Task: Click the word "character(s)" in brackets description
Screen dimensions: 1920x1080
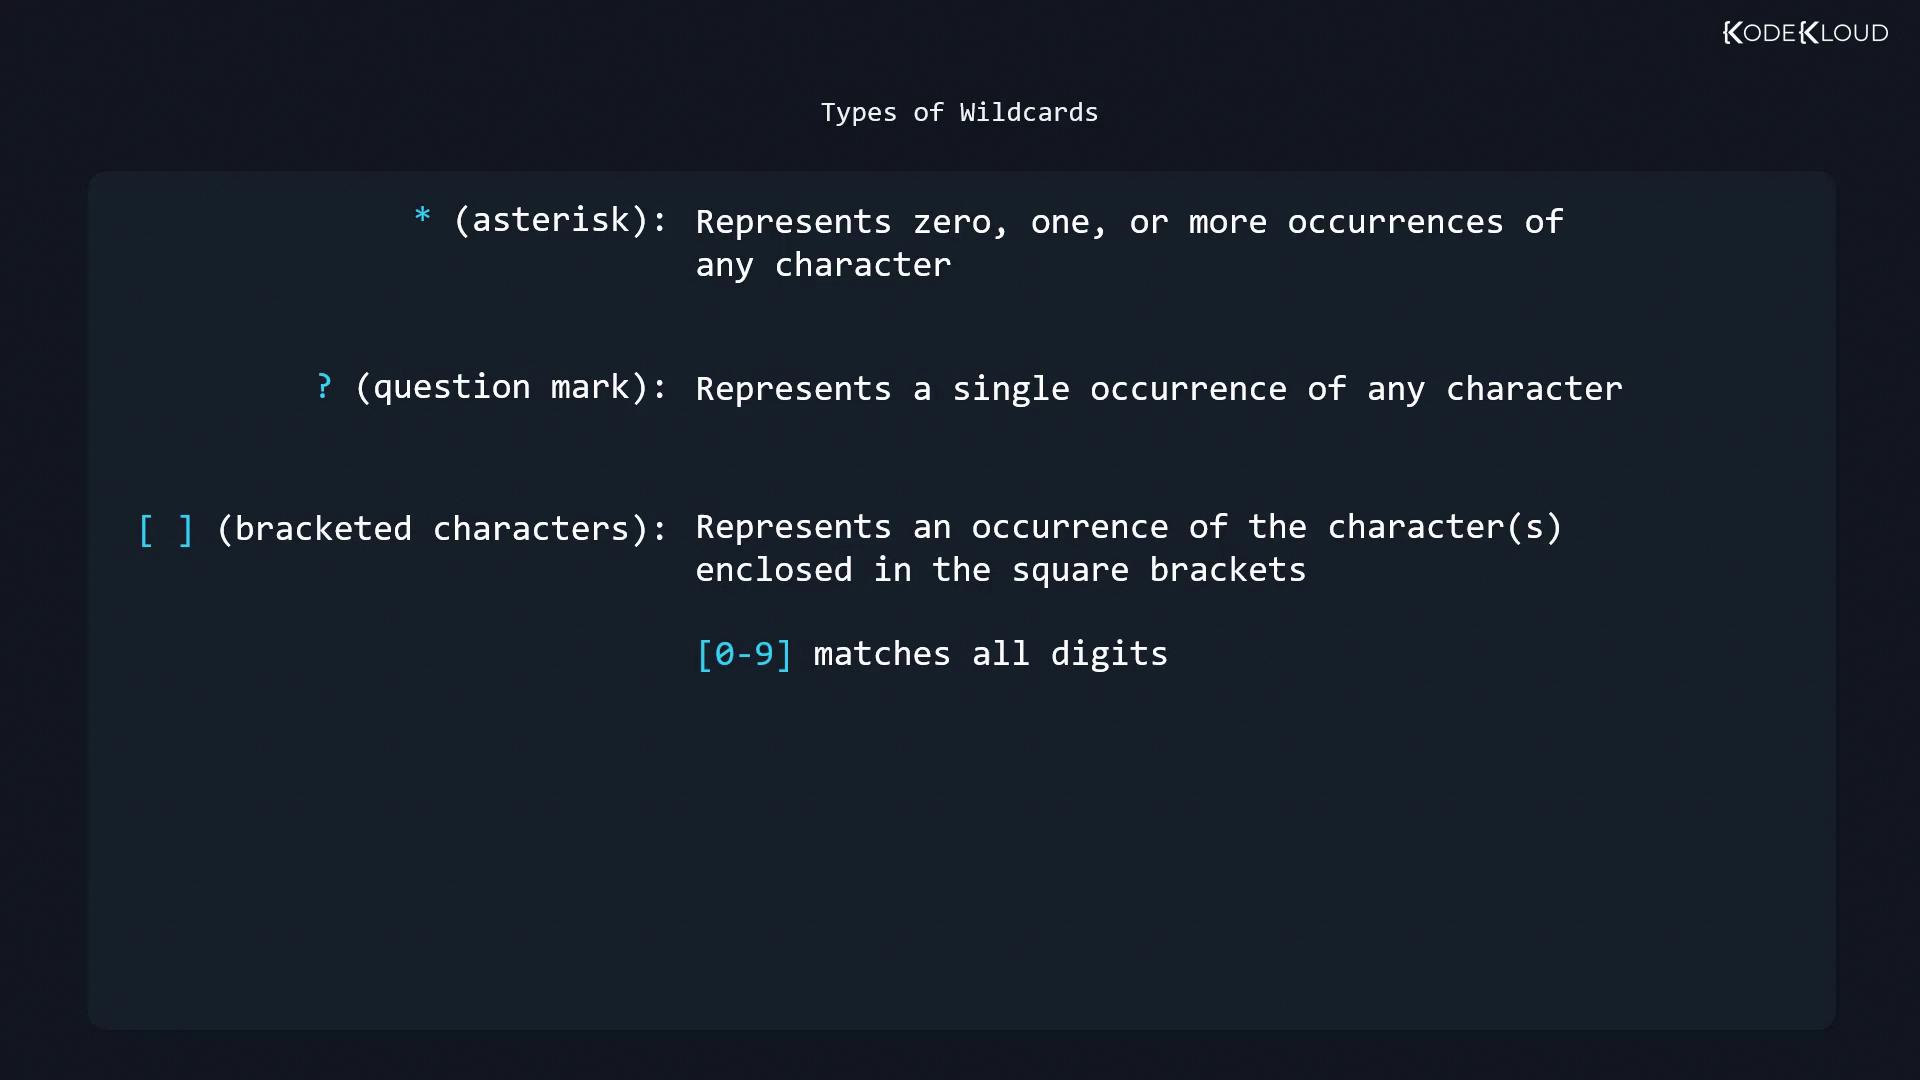Action: pos(1444,527)
